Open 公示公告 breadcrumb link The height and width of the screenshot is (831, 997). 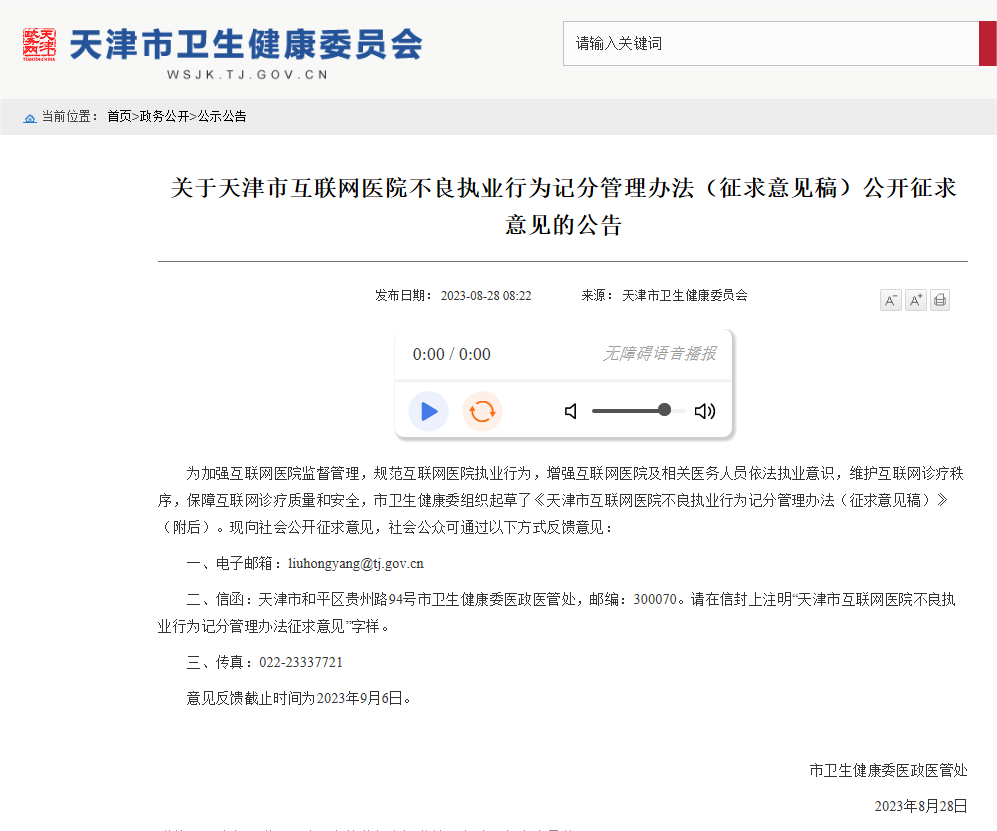click(x=222, y=116)
